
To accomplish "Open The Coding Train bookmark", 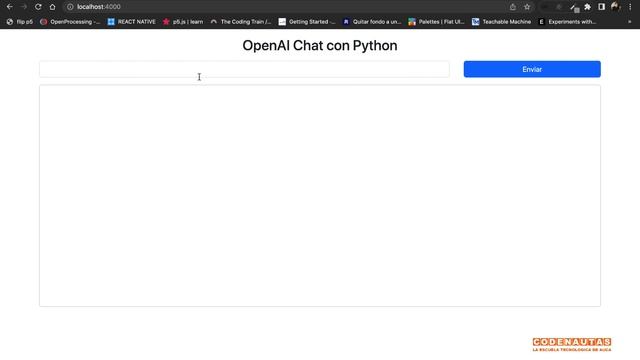I will tap(241, 22).
